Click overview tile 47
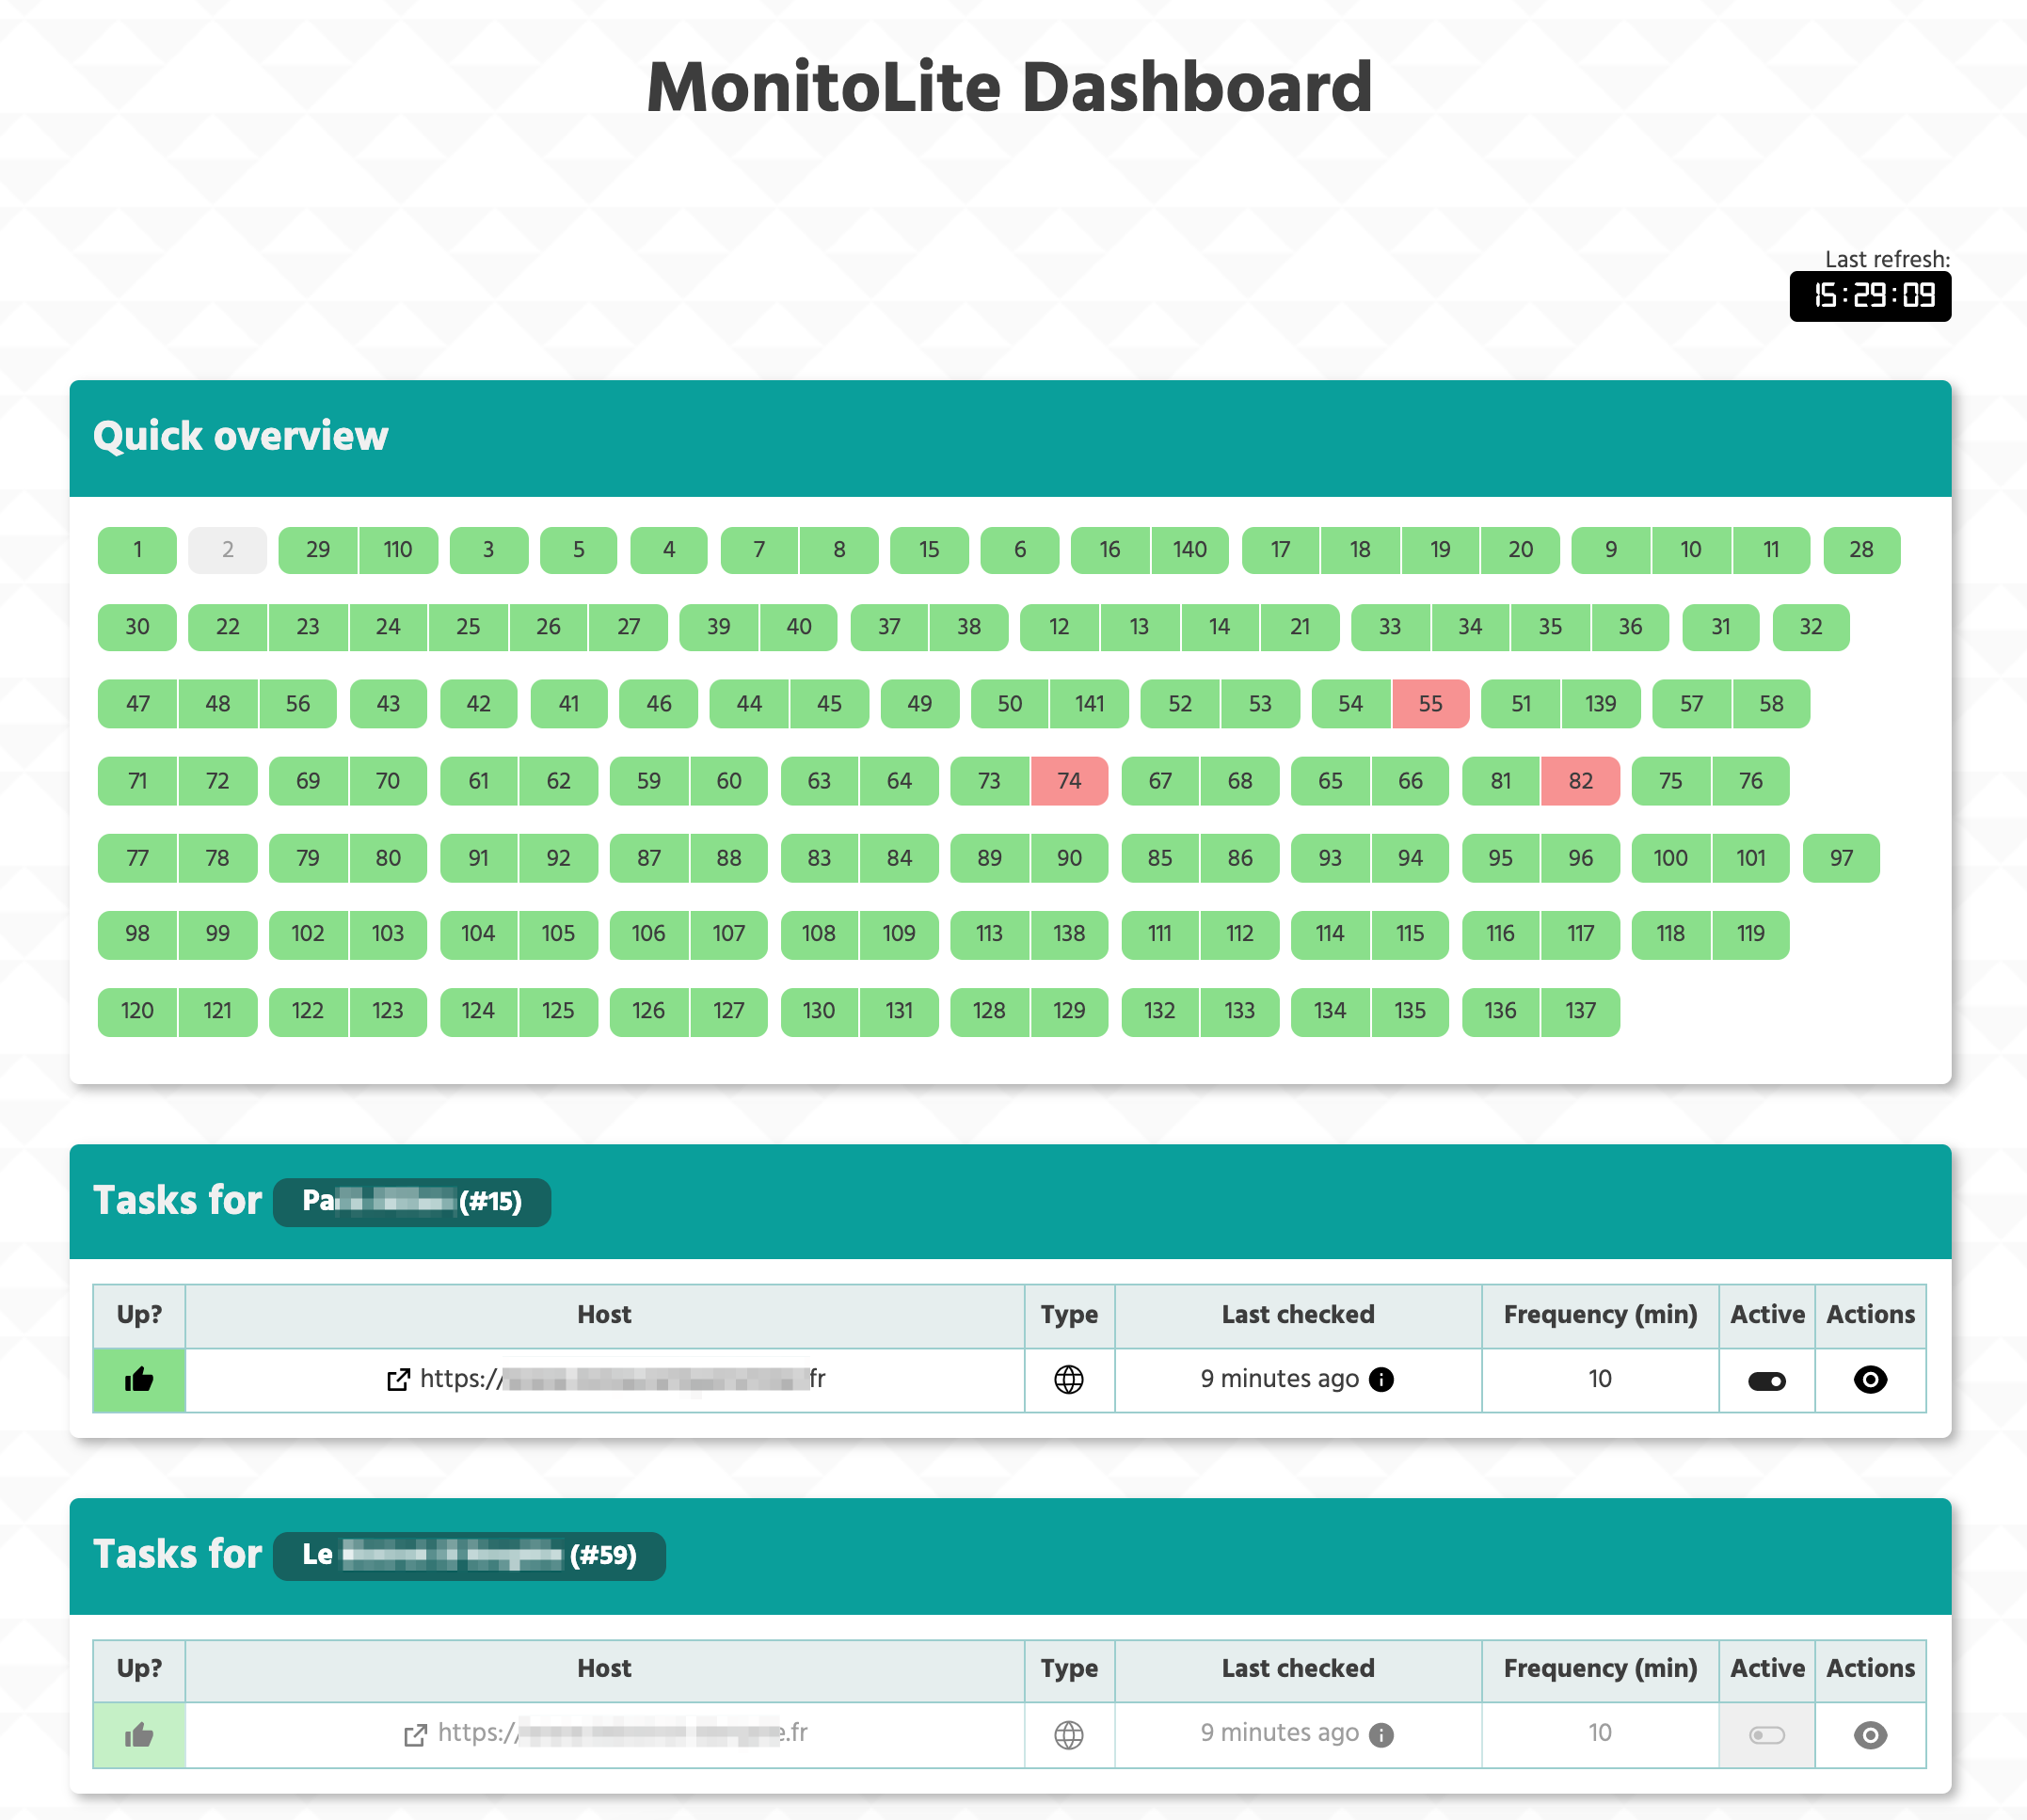2027x1820 pixels. (137, 704)
